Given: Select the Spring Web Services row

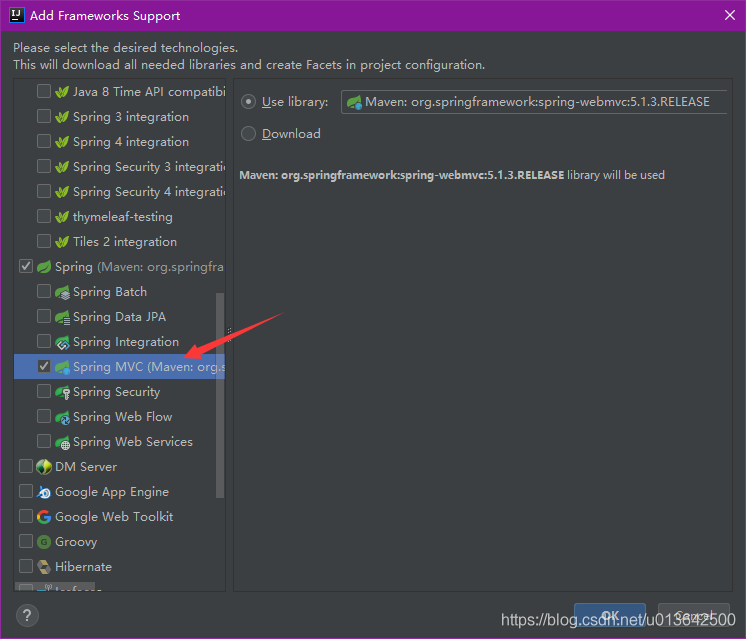Looking at the screenshot, I should click(120, 442).
